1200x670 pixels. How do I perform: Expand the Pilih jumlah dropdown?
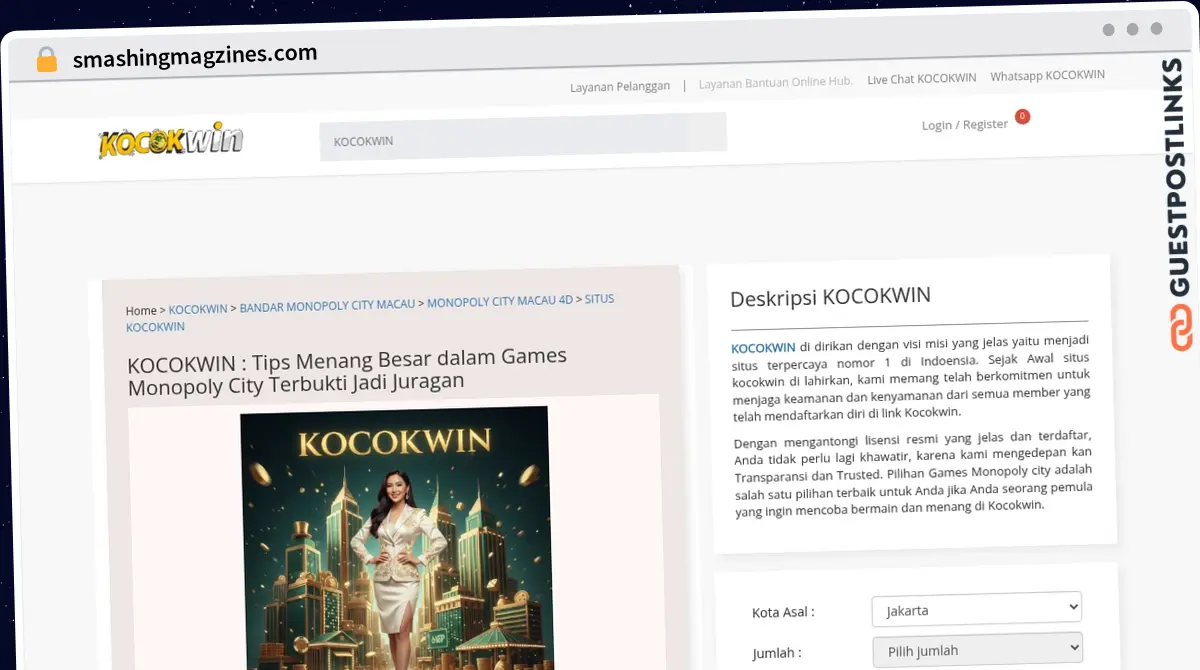click(x=978, y=649)
